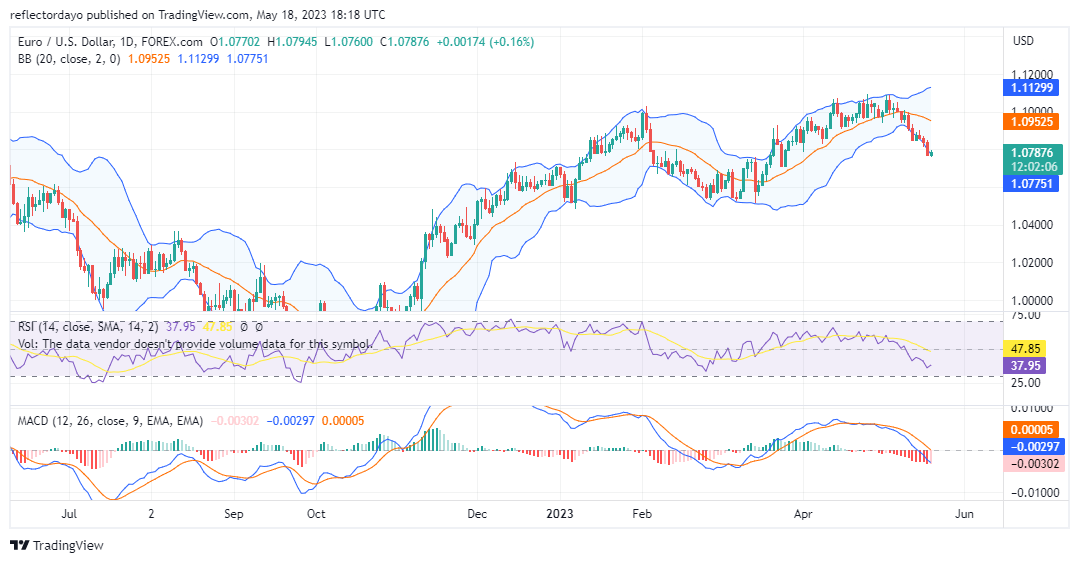The width and height of the screenshot is (1079, 563).
Task: Click the yellow 47.85 RSI value tag
Action: (1024, 348)
